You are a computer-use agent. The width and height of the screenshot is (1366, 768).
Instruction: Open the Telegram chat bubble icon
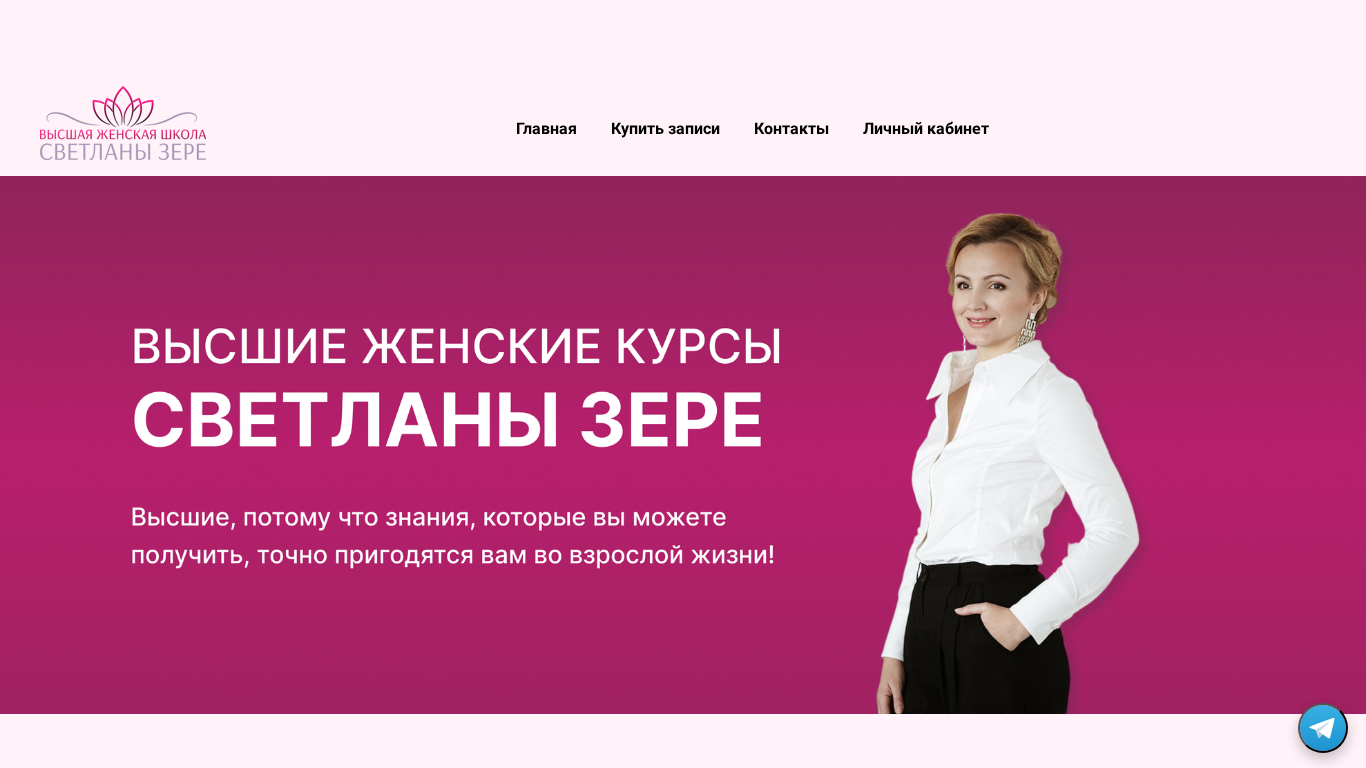tap(1322, 728)
